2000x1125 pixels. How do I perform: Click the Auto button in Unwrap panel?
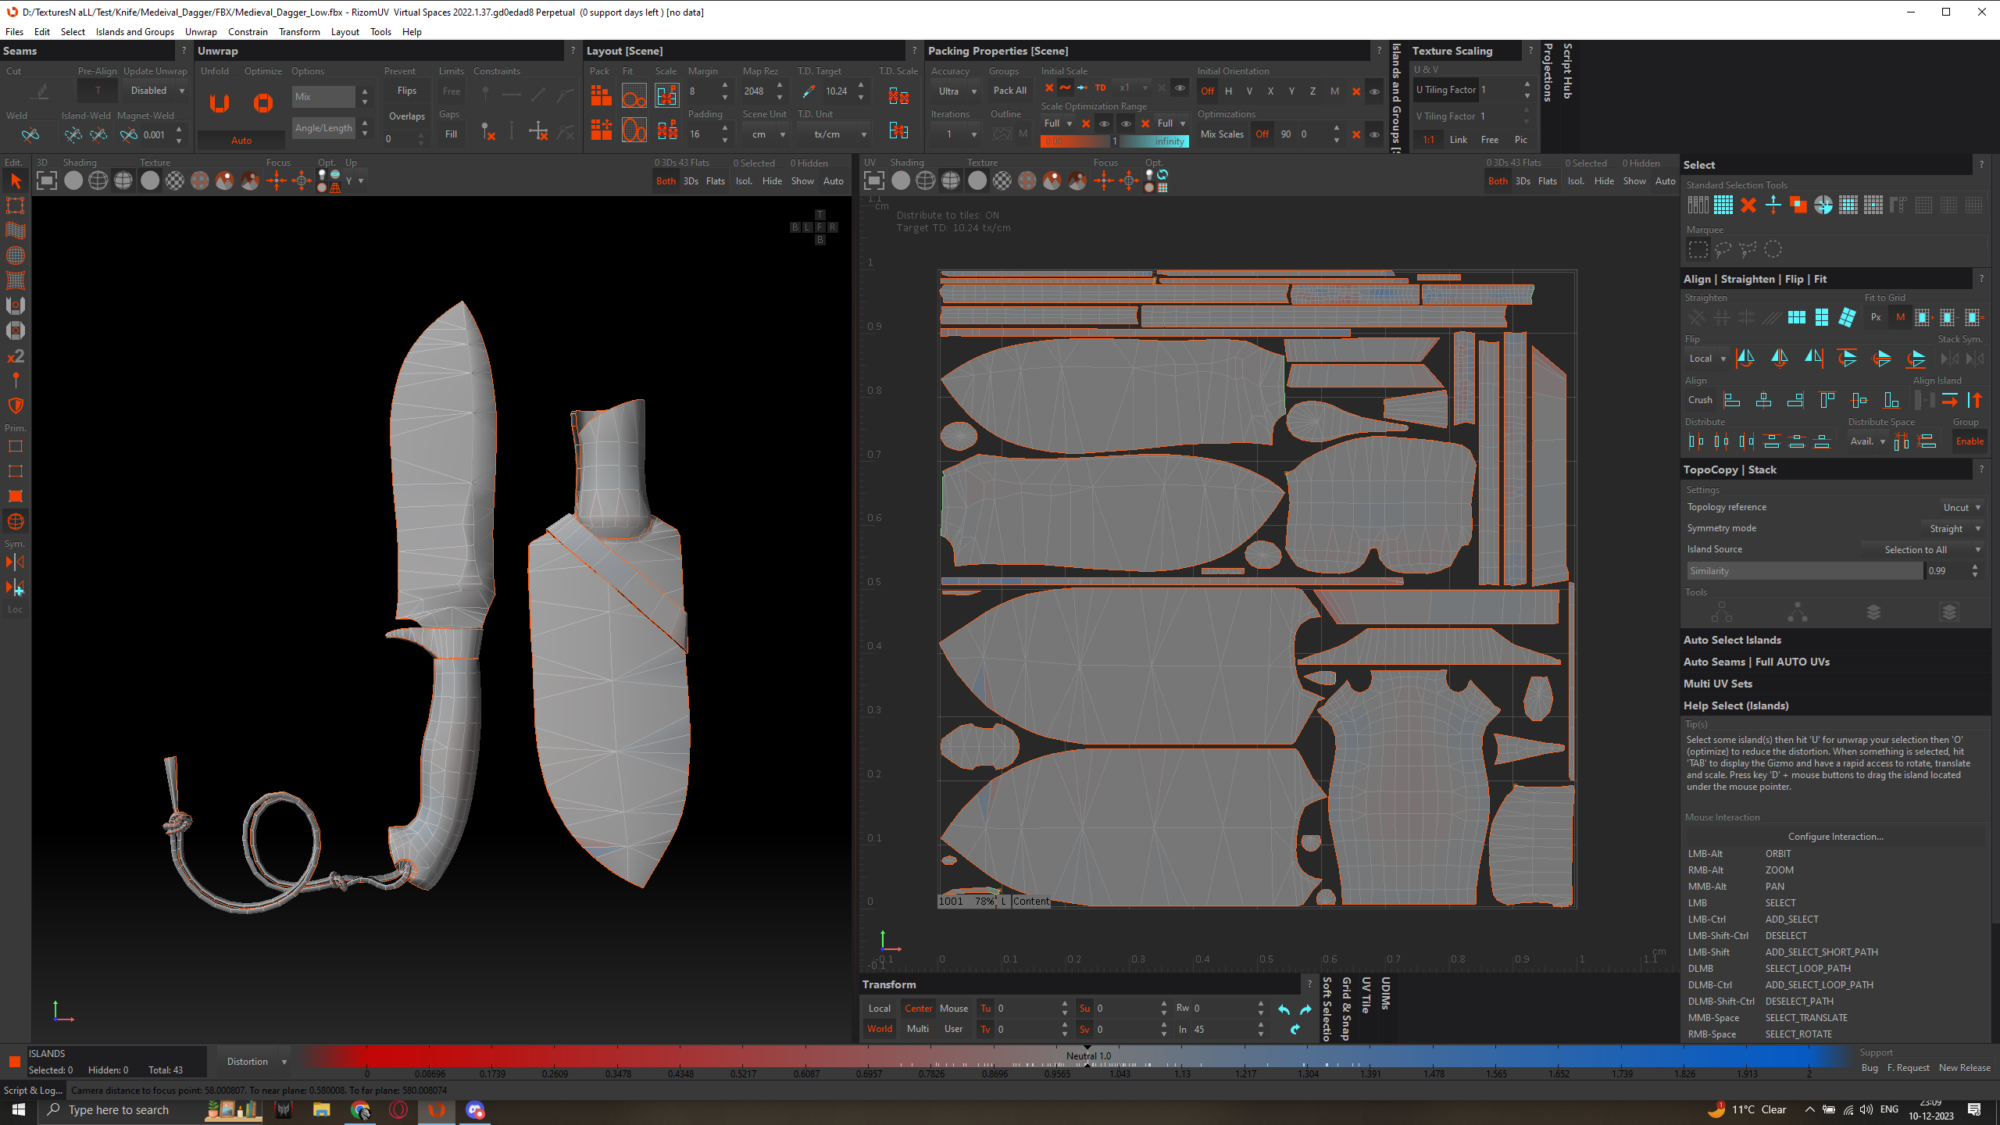point(239,140)
